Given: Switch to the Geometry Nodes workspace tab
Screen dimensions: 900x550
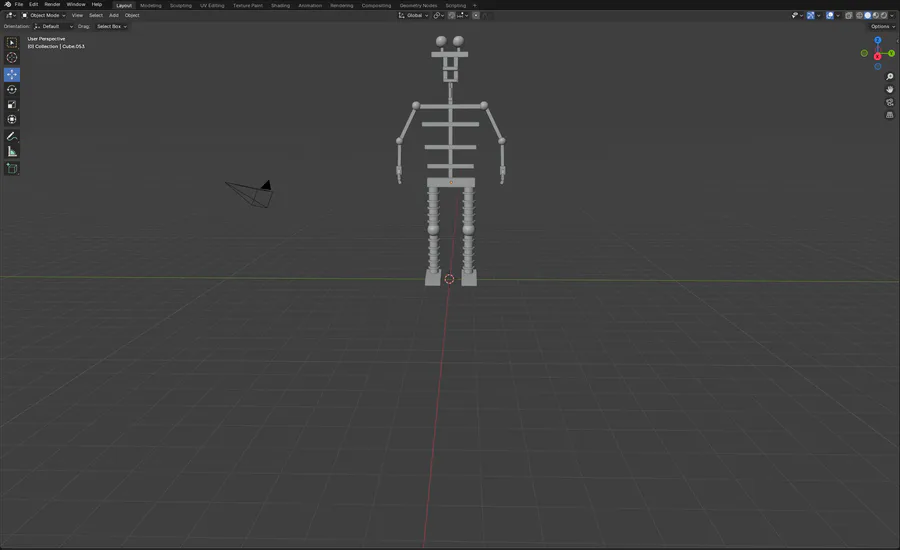Looking at the screenshot, I should tap(418, 5).
